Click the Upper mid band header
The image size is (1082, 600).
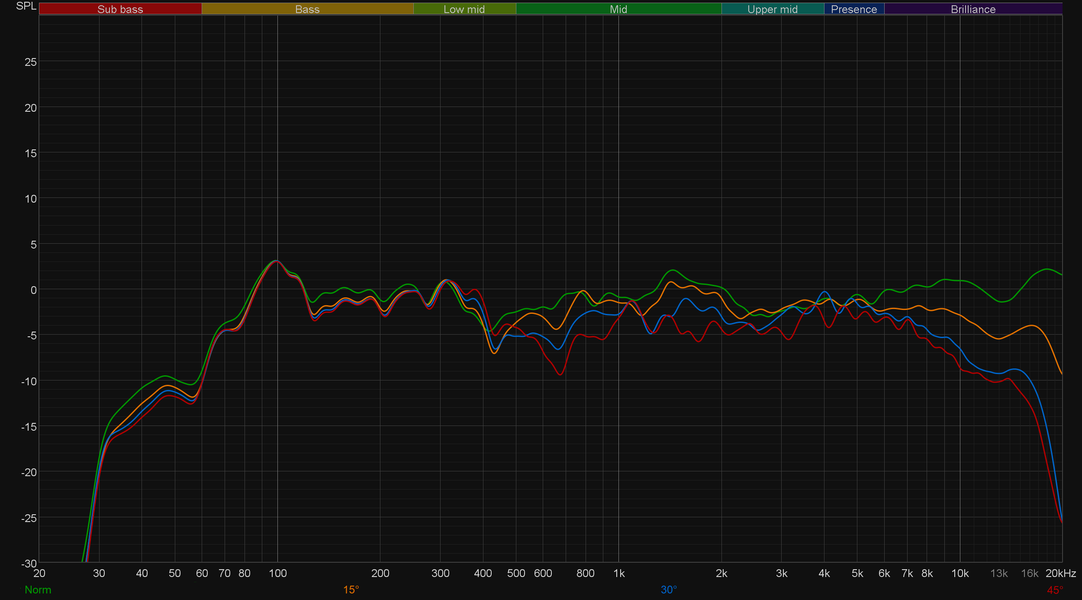point(772,9)
